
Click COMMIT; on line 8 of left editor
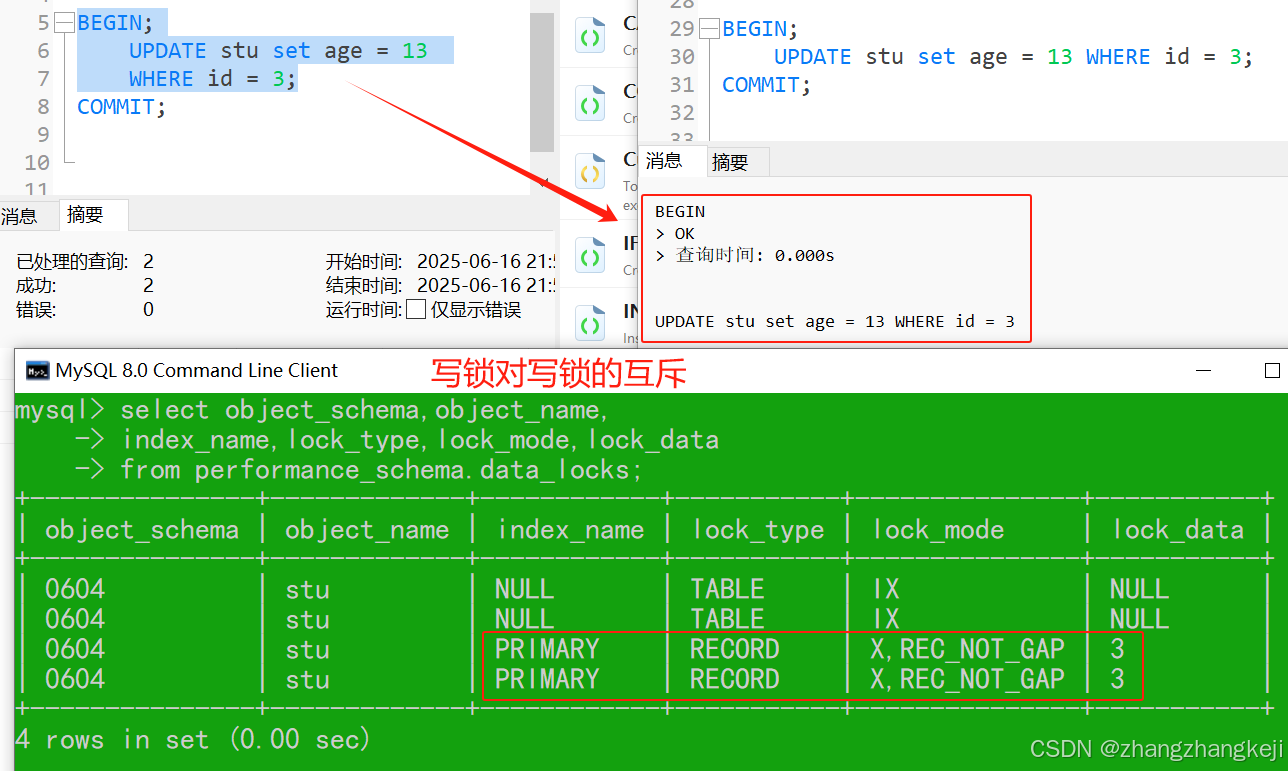click(x=122, y=107)
